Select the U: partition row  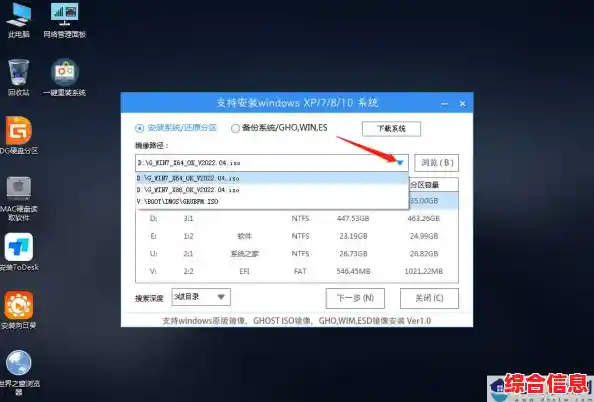click(x=297, y=253)
